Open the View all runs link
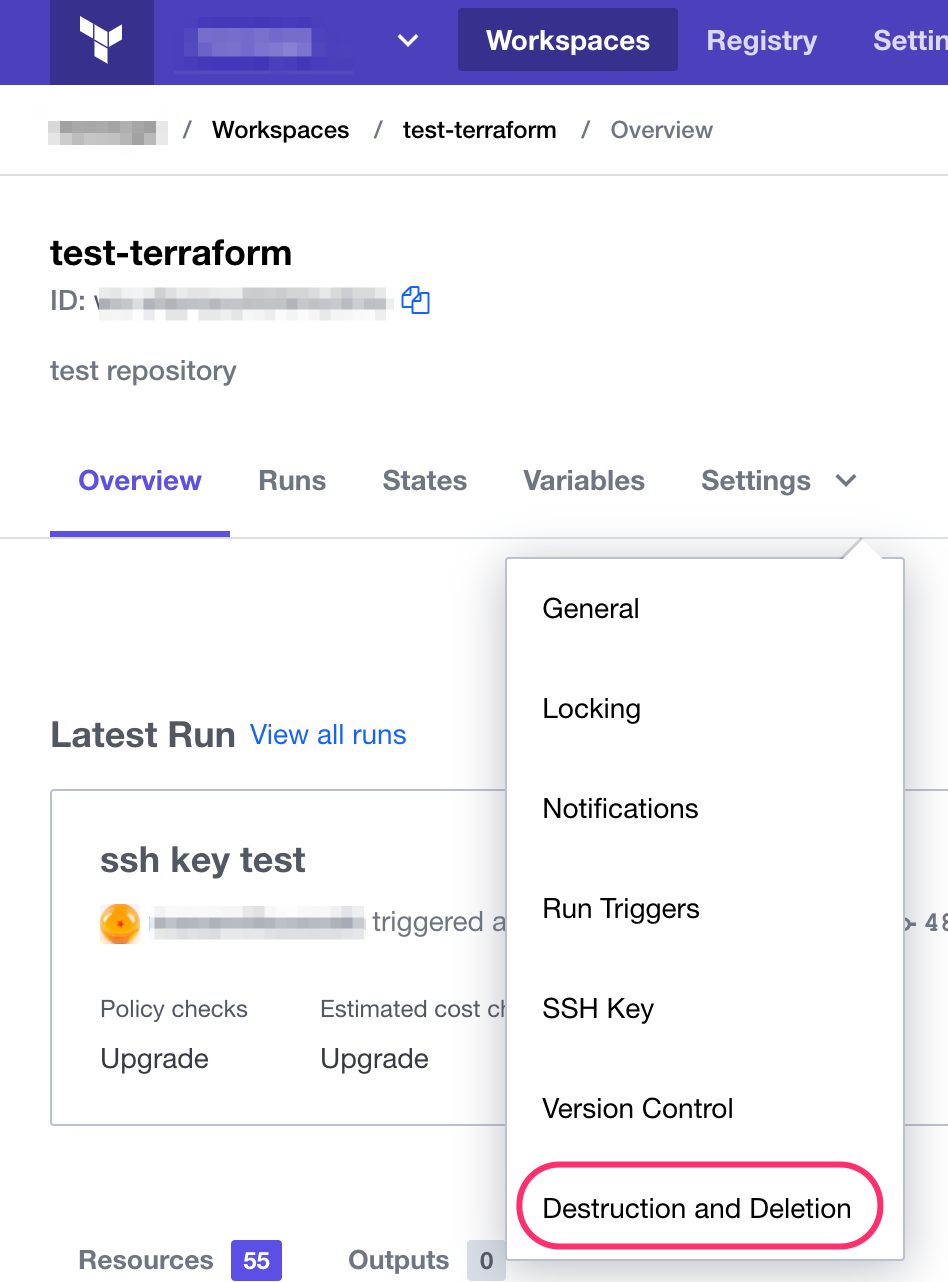The image size is (948, 1282). point(328,735)
